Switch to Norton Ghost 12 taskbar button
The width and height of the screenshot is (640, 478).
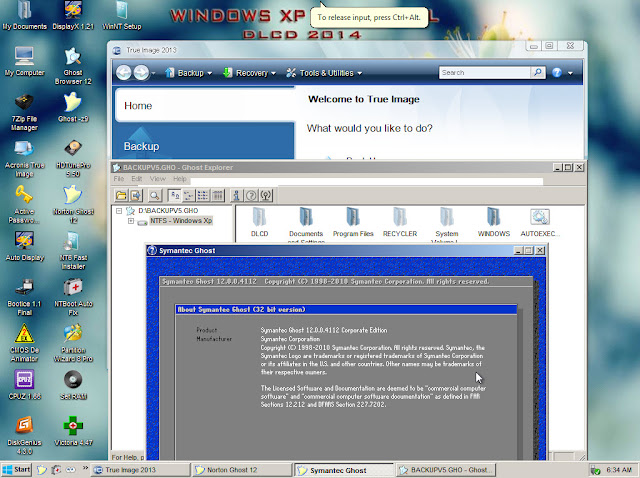(242, 470)
